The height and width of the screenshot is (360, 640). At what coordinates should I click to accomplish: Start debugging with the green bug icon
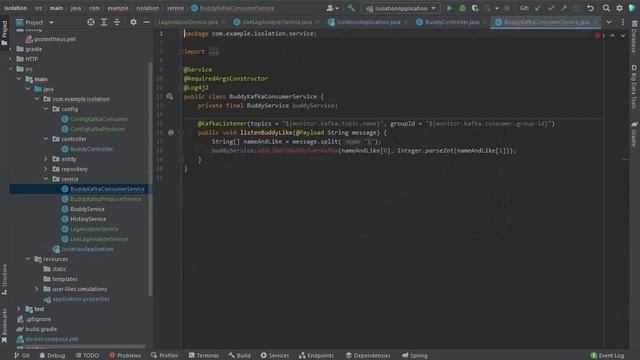(x=462, y=8)
